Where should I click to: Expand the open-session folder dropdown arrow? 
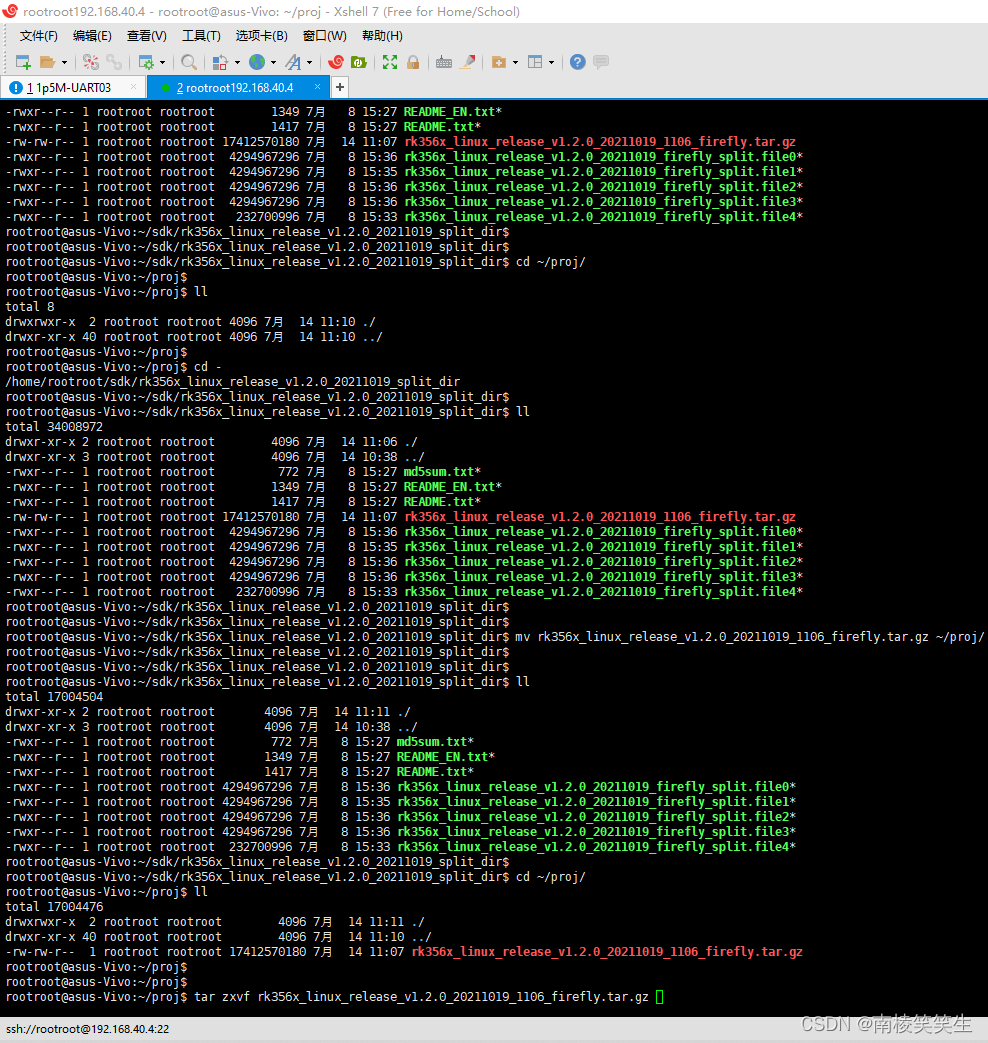point(64,63)
